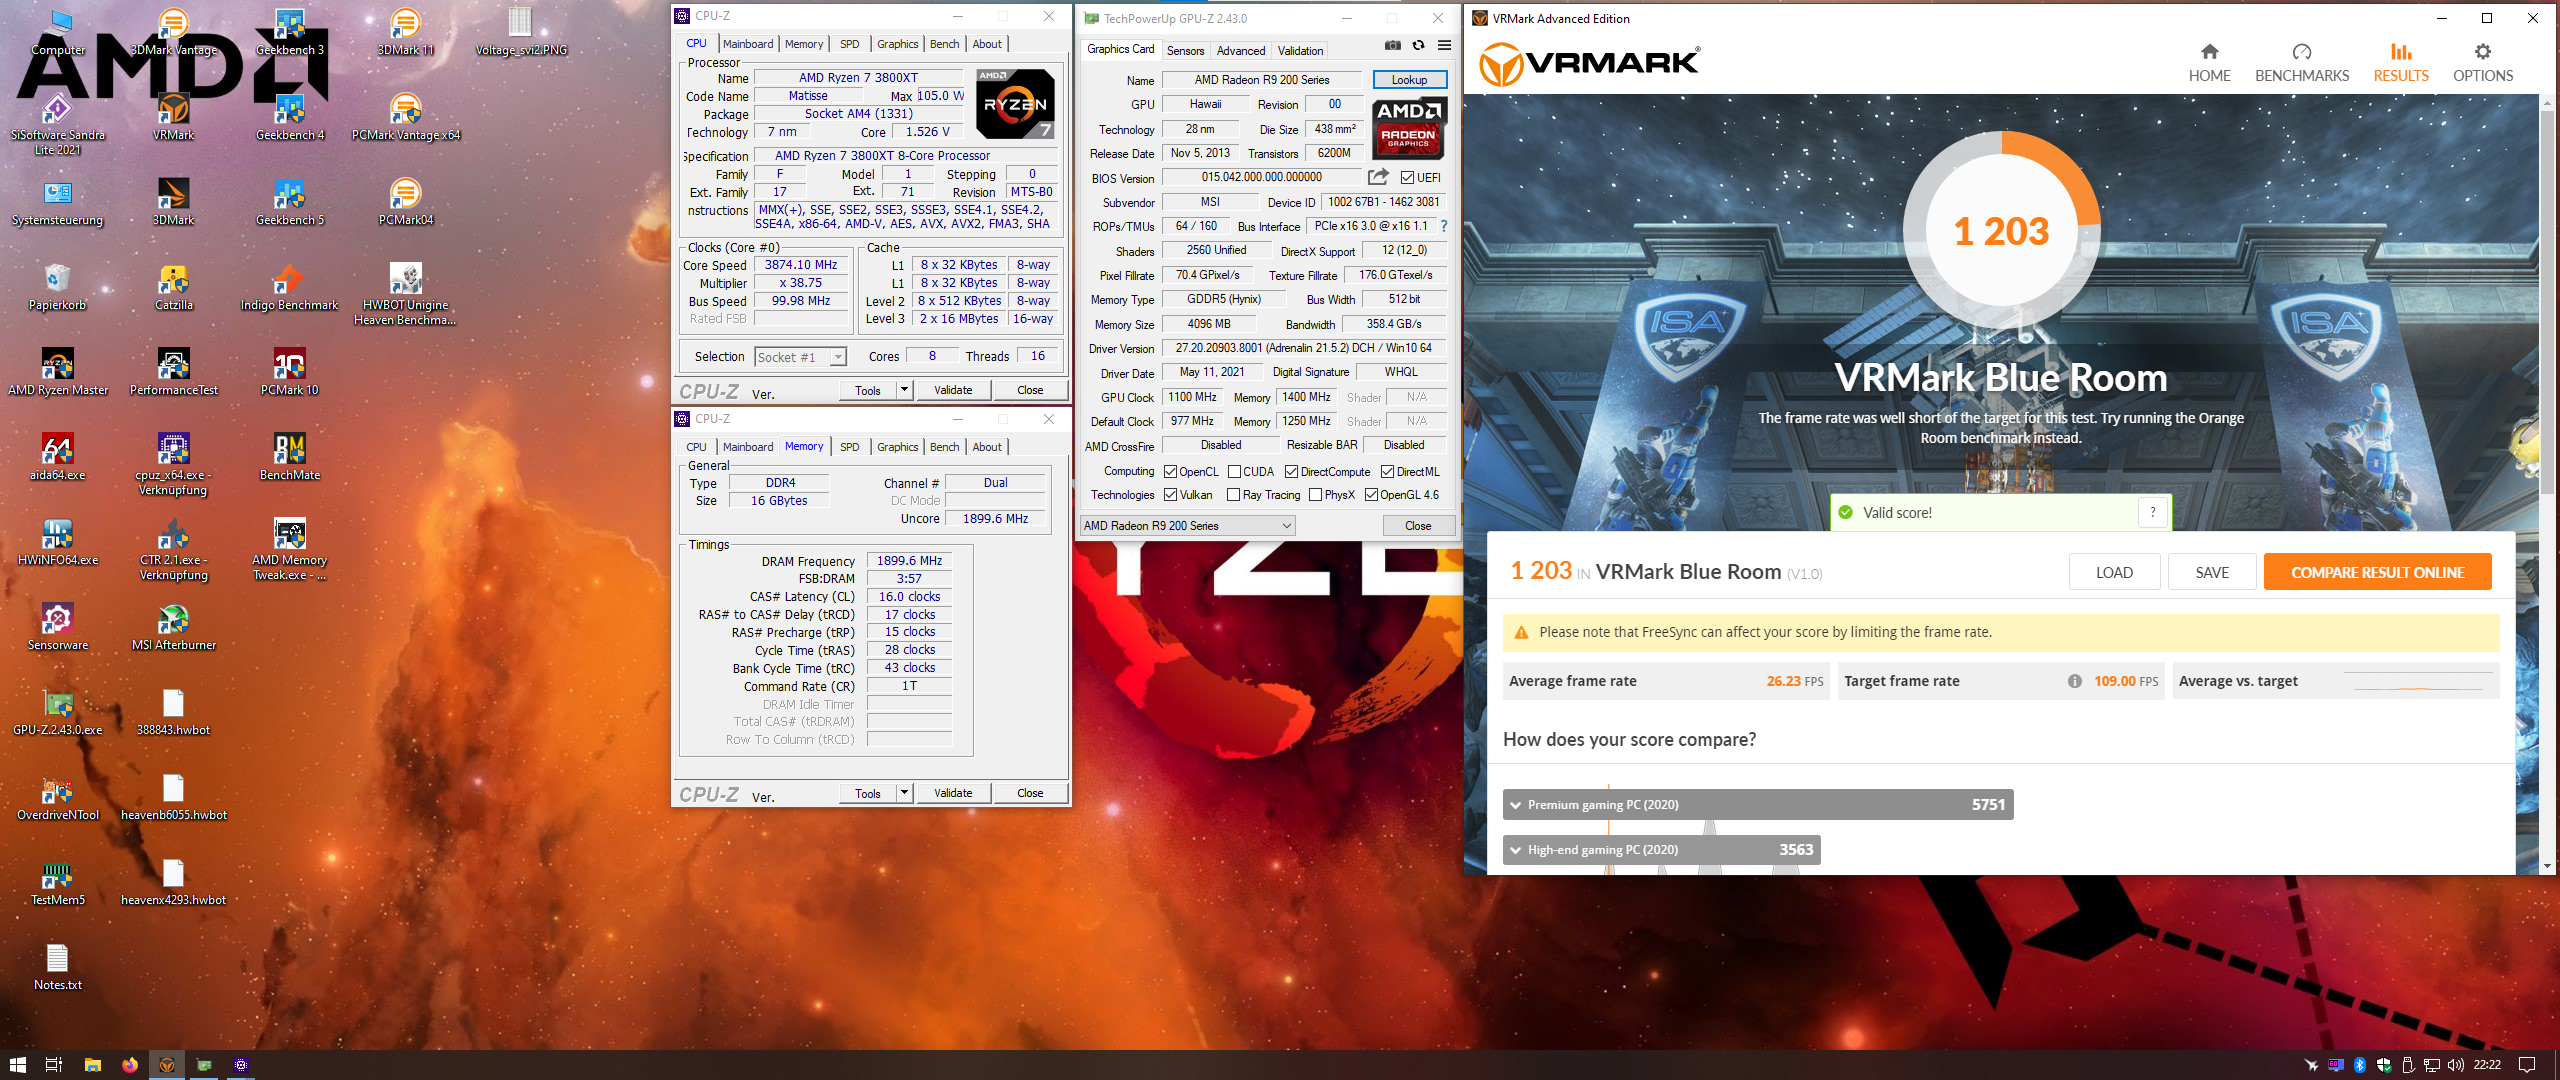Open VRMark Options gear icon
The image size is (2560, 1080).
click(x=2483, y=51)
